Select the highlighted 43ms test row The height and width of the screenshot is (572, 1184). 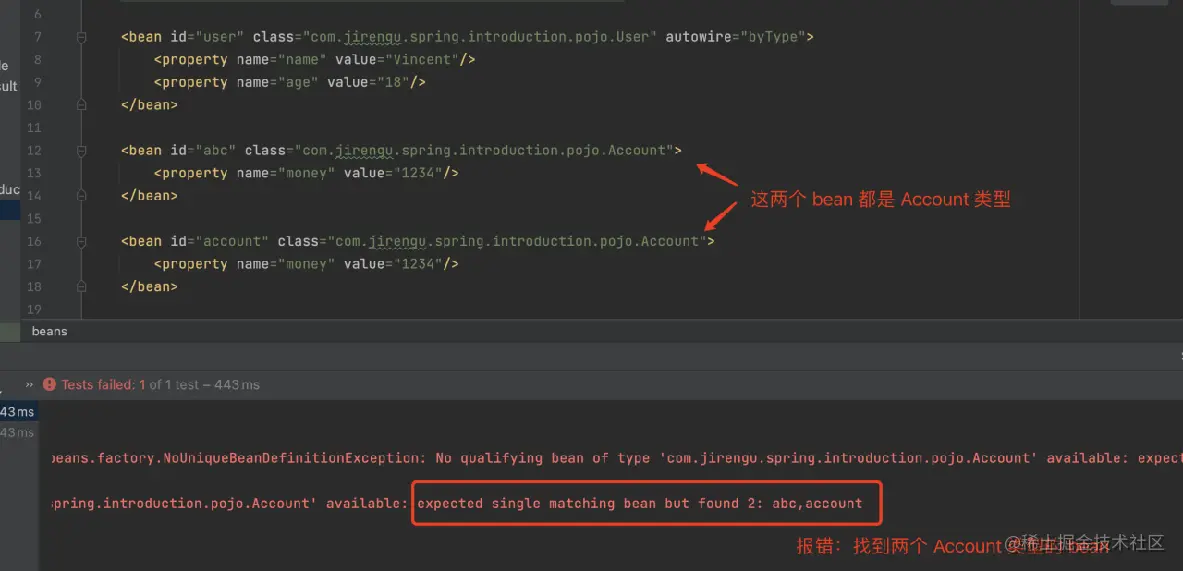coord(18,411)
